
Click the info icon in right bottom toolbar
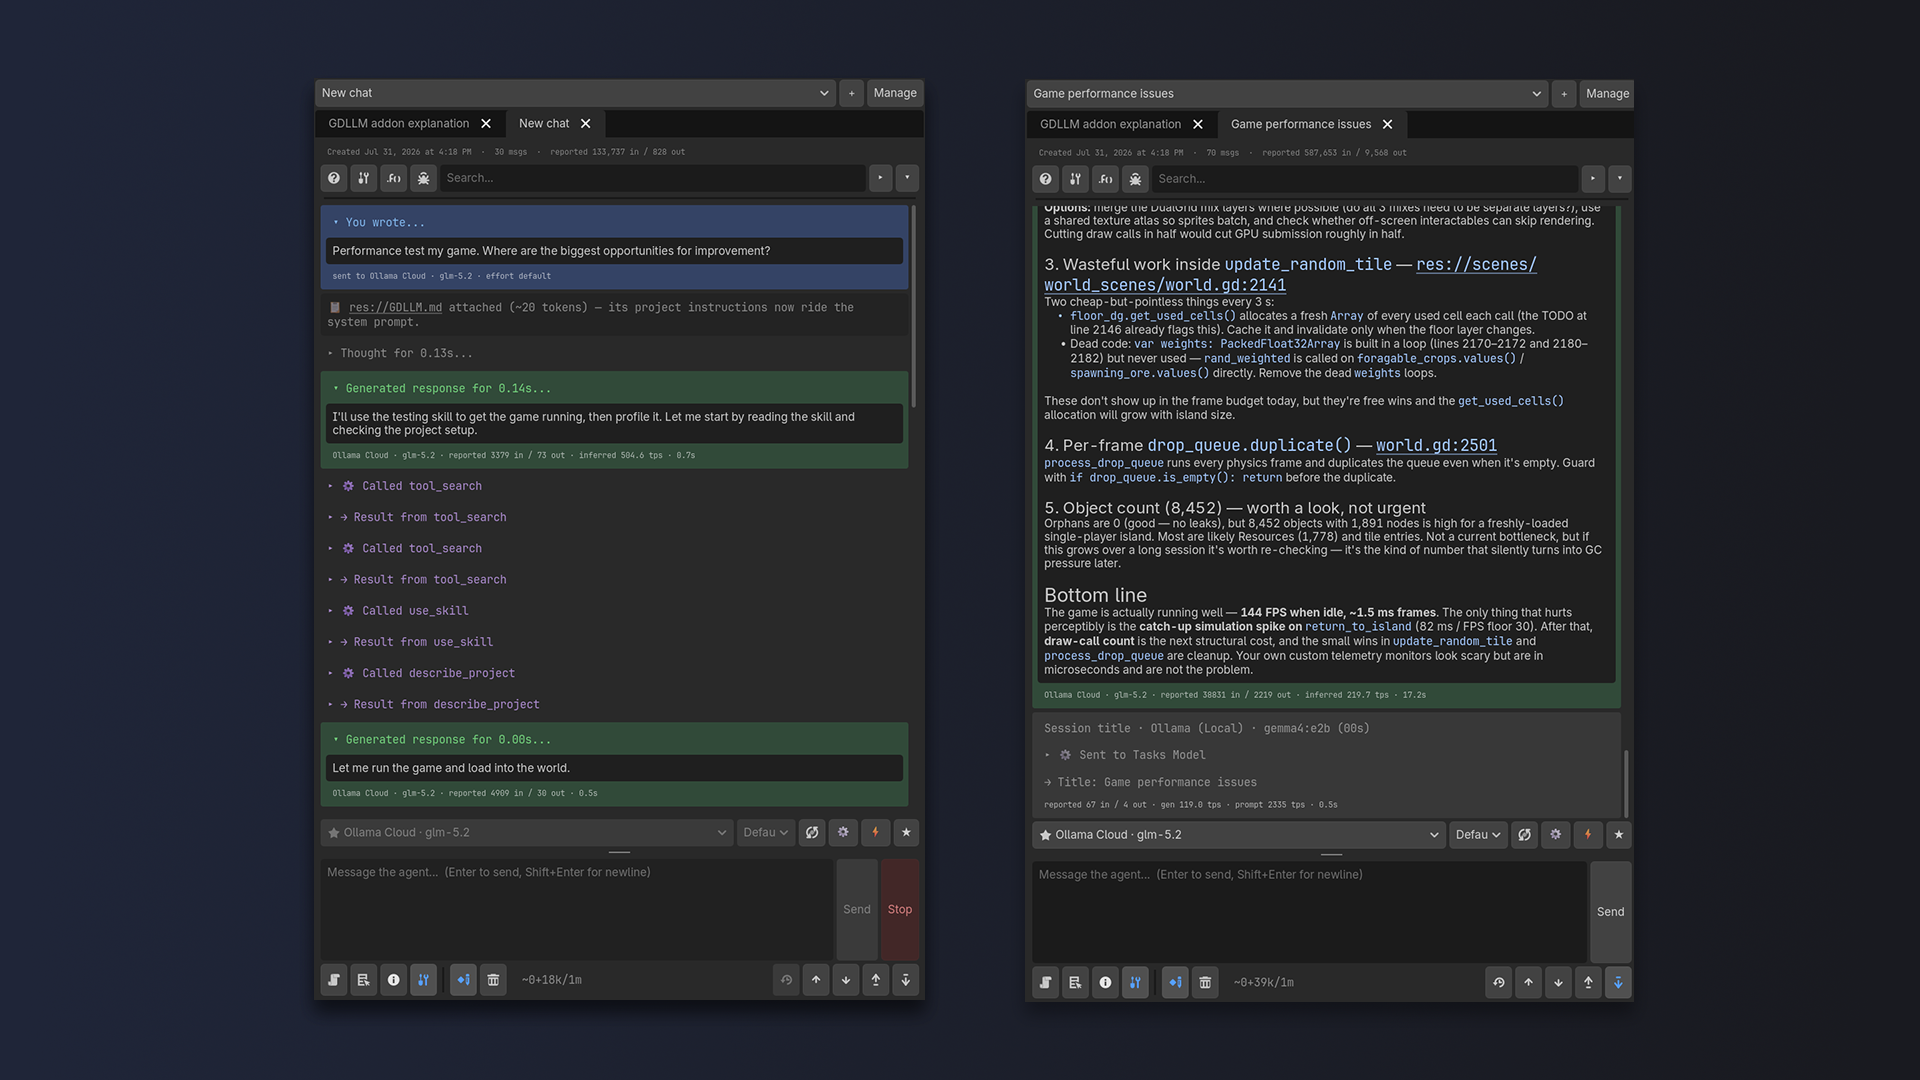click(1106, 982)
